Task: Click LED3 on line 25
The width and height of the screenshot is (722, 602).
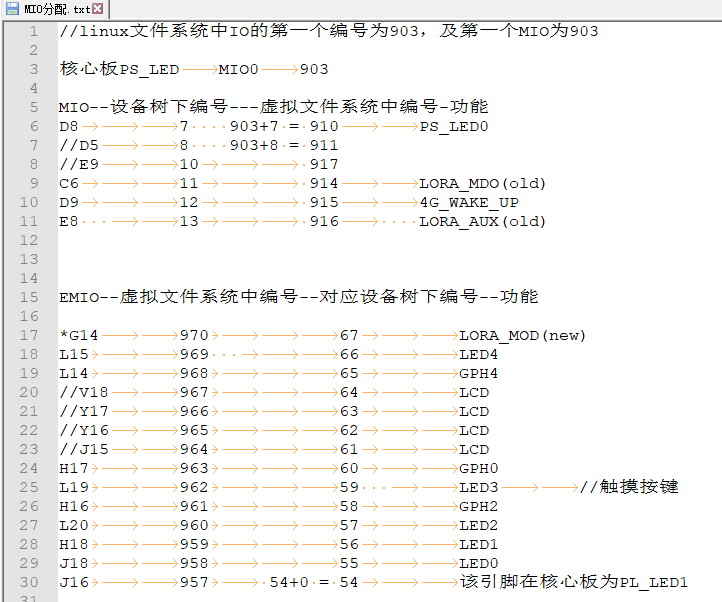Action: pos(478,487)
